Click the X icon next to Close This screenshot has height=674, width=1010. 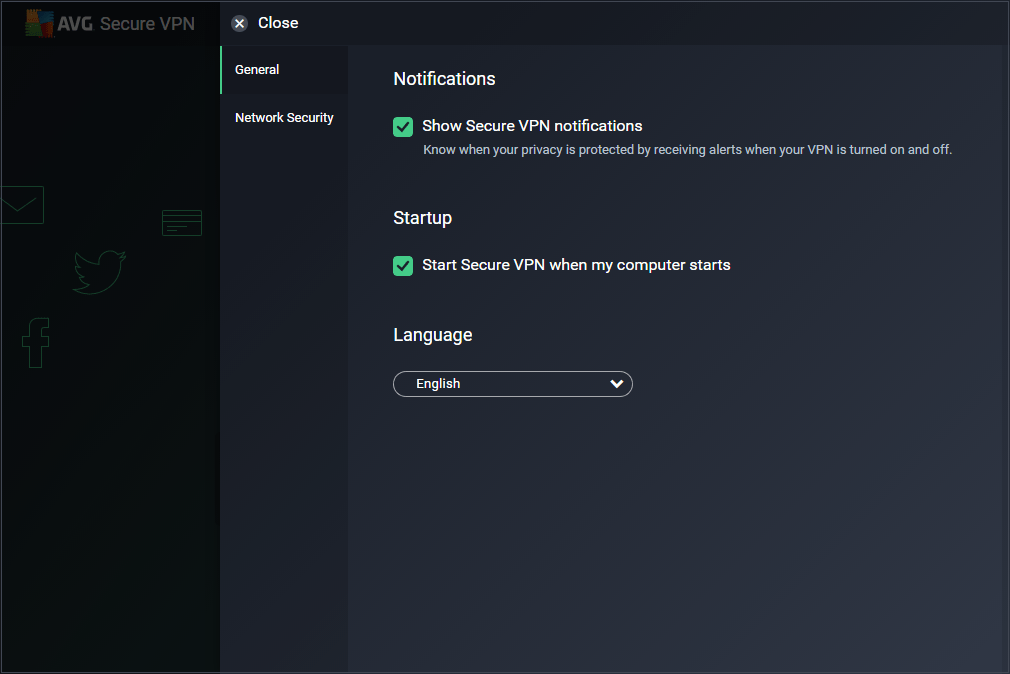coord(238,22)
